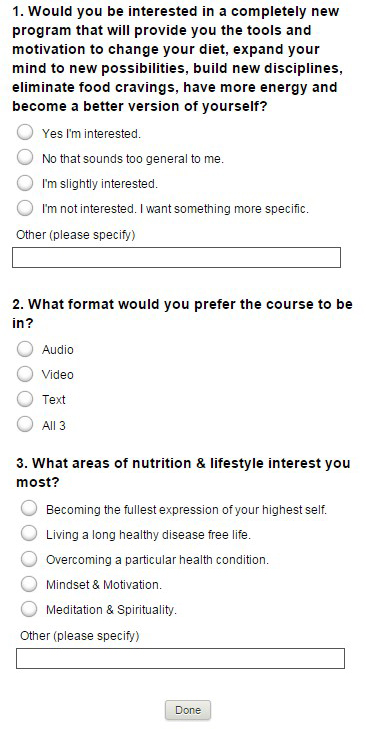Select "I'm slightly interested" option

click(x=25, y=183)
